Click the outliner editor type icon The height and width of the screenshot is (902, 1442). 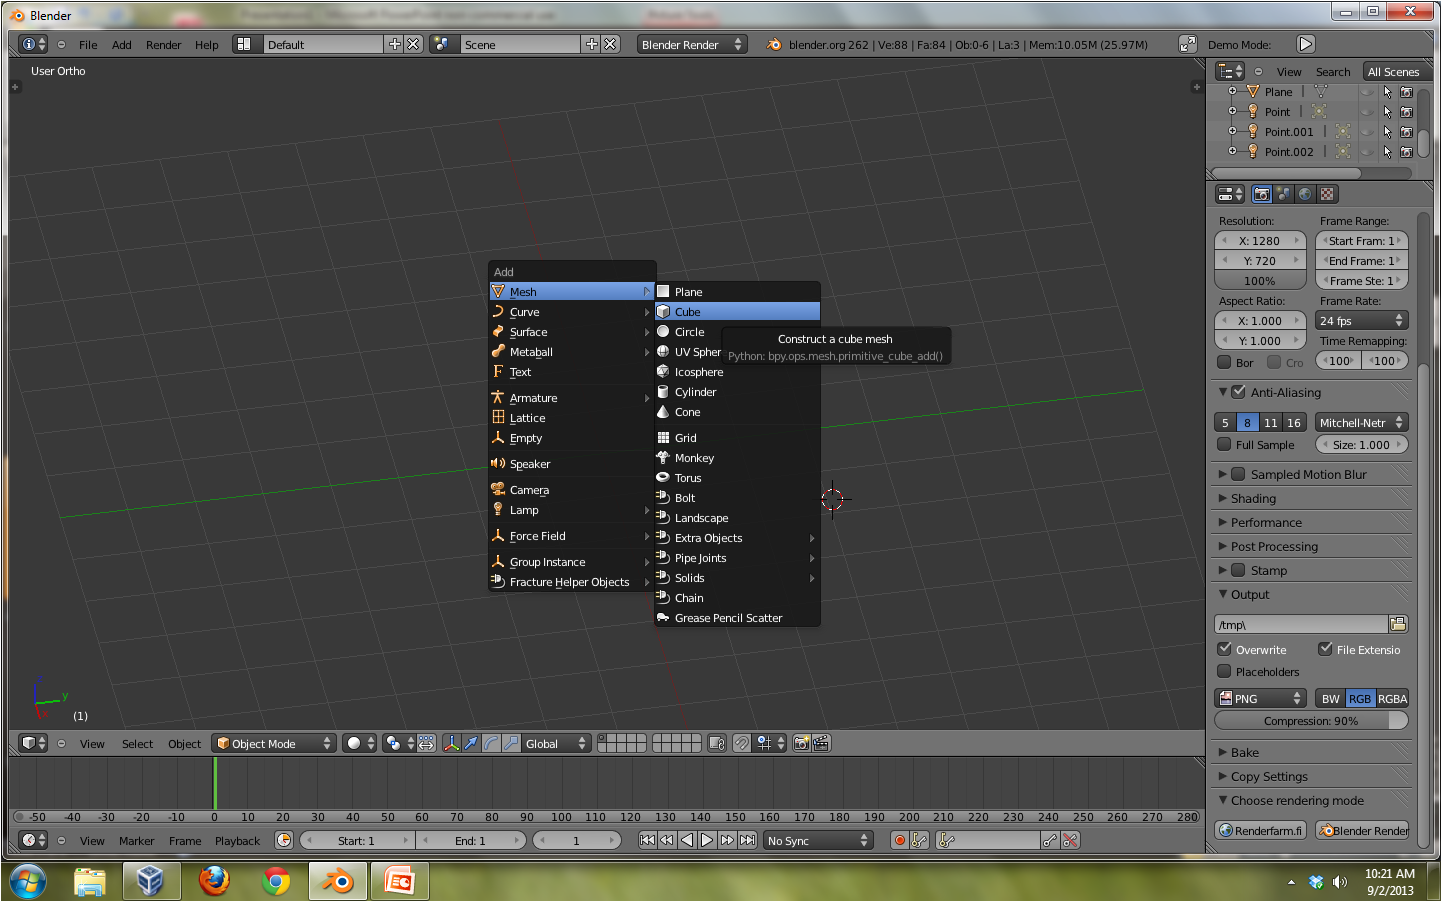pyautogui.click(x=1229, y=71)
